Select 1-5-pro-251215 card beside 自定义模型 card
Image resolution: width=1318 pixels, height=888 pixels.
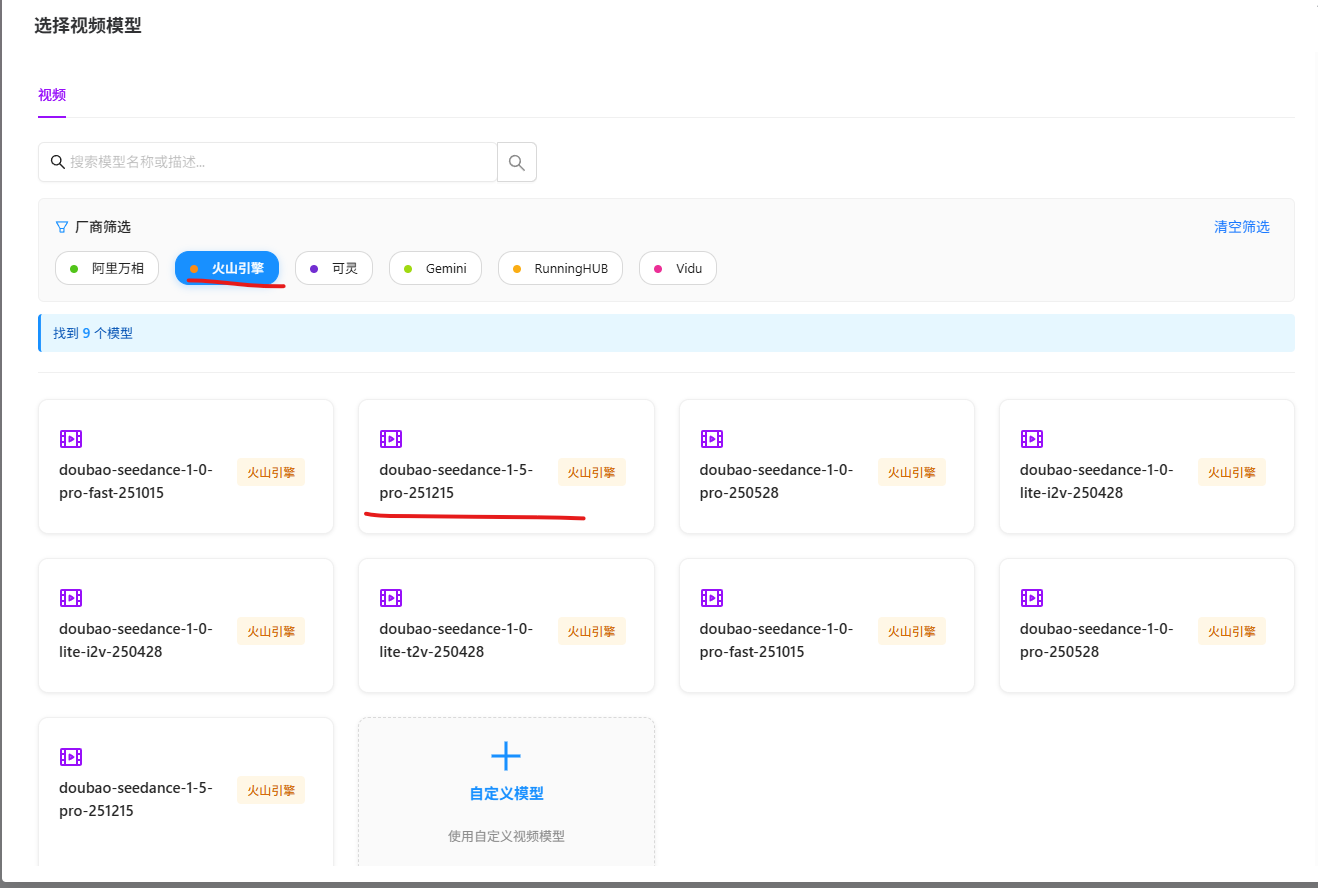(186, 792)
